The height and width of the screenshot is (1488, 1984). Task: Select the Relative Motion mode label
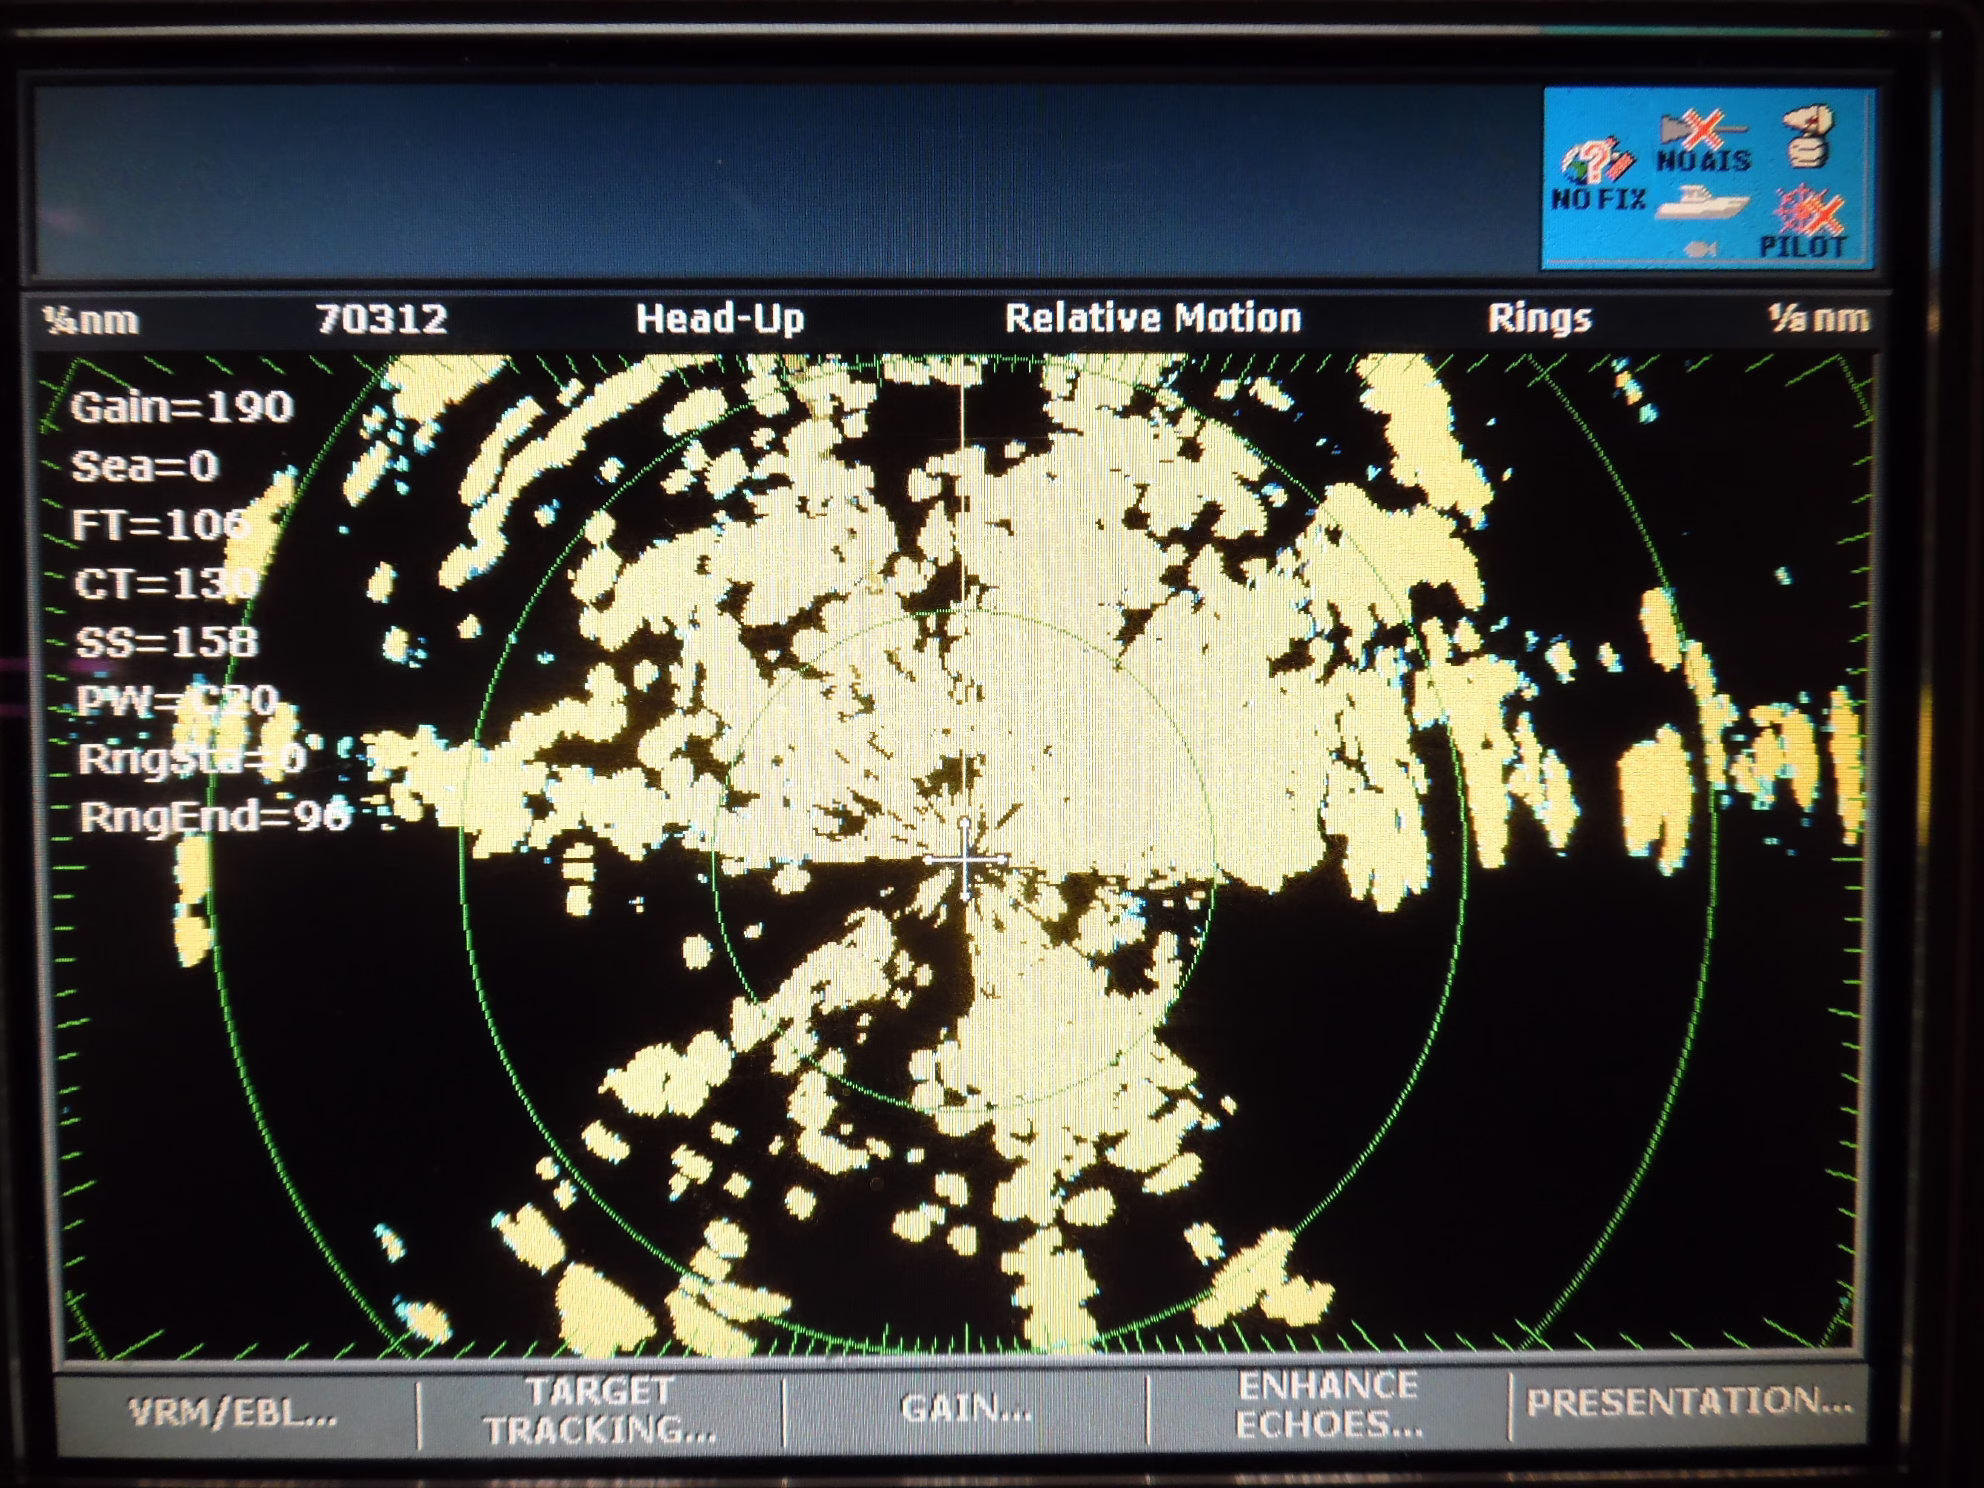point(1153,318)
